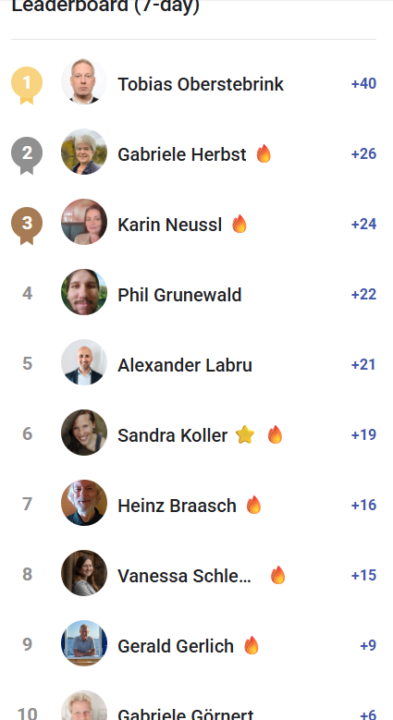
Task: Click the silver second-place medal icon
Action: [27, 155]
